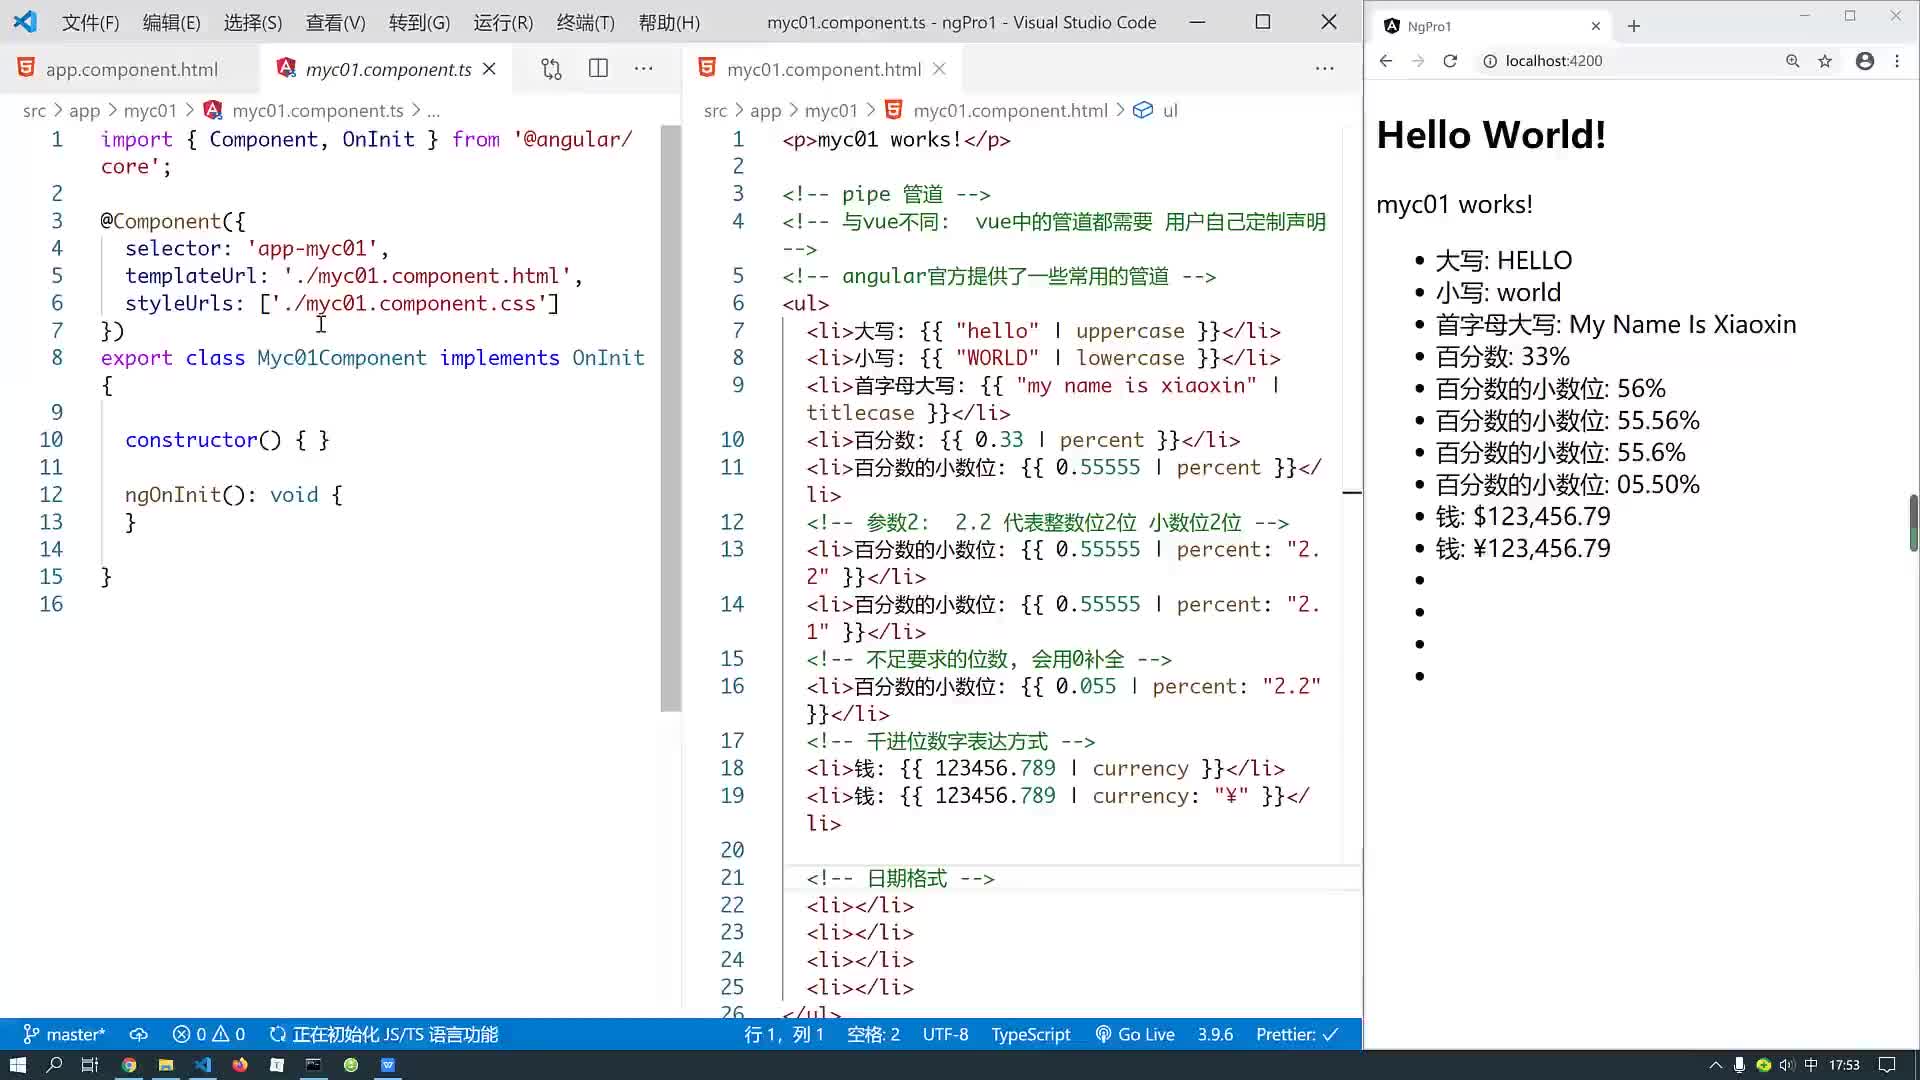
Task: Open the 查看(V) menu
Action: pyautogui.click(x=335, y=22)
